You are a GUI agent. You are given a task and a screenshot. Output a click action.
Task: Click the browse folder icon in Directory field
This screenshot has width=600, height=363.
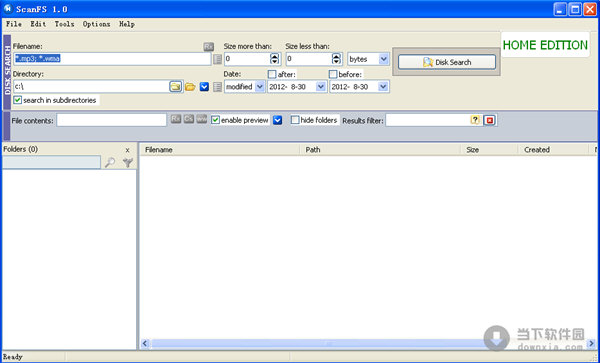(x=175, y=87)
